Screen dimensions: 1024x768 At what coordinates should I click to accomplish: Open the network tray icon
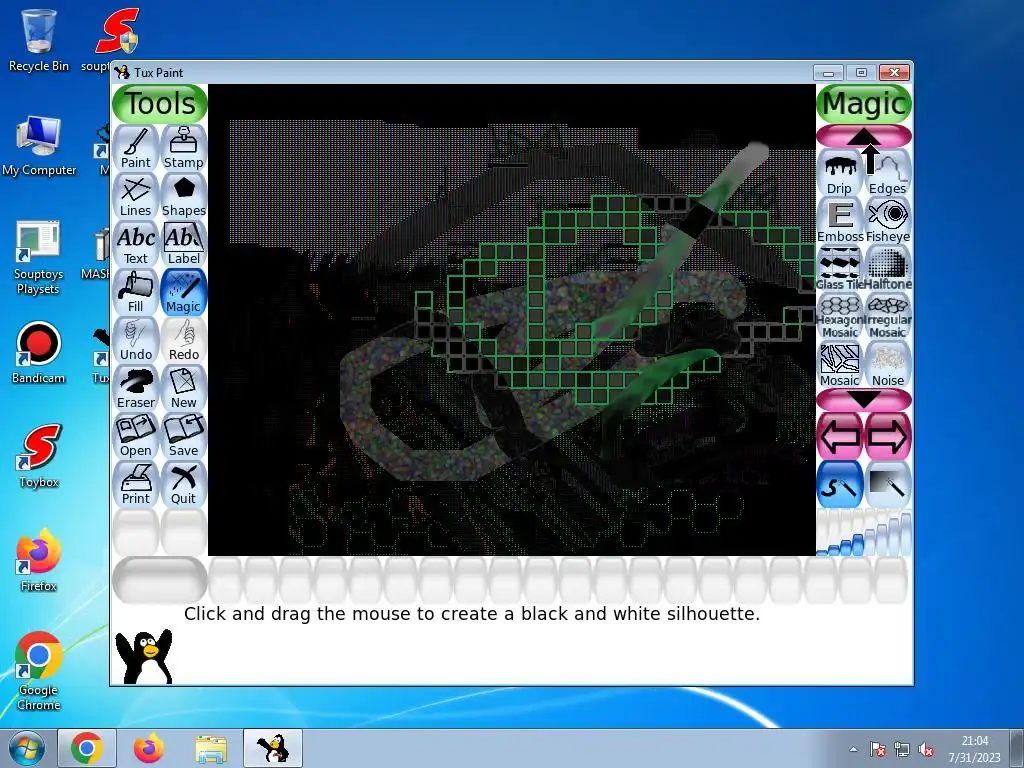(x=902, y=749)
